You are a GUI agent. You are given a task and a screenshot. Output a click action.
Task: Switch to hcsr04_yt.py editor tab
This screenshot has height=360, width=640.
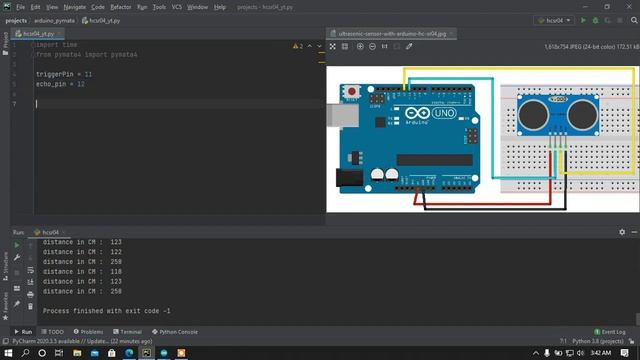[x=38, y=34]
